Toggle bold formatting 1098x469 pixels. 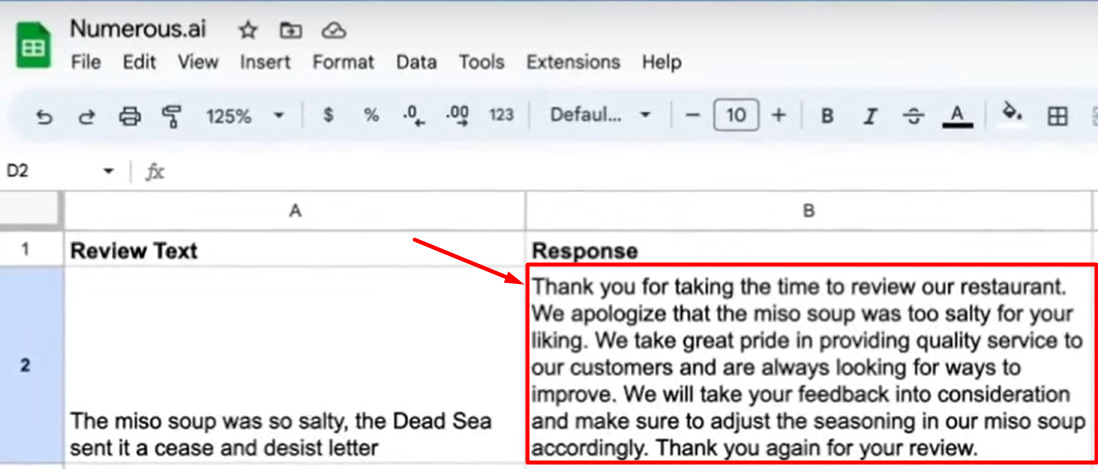coord(827,116)
